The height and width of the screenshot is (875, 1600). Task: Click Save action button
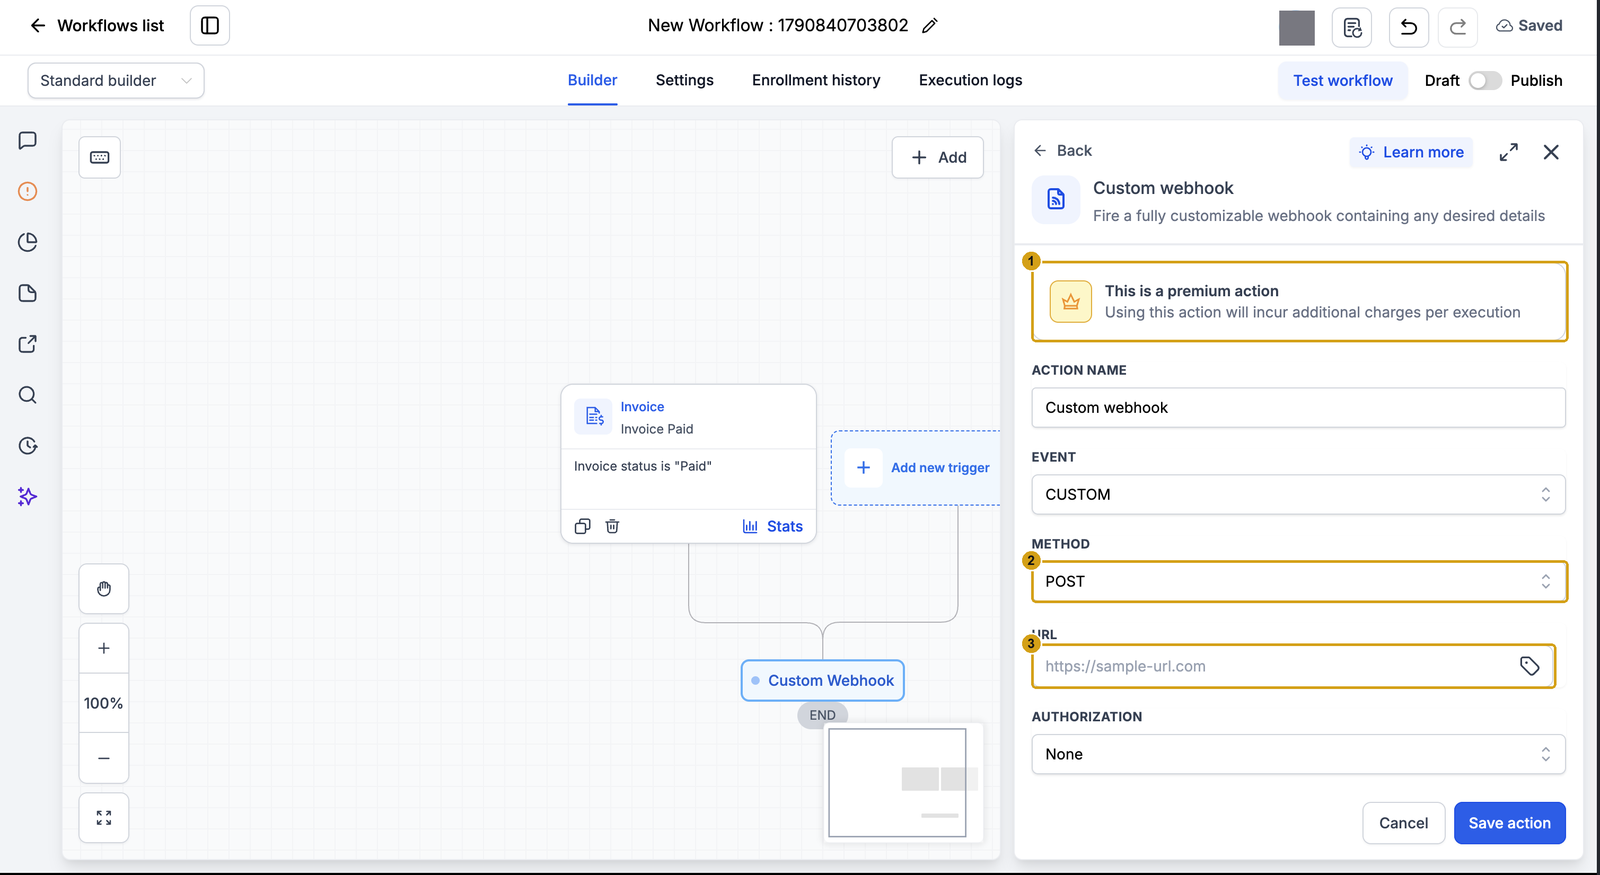click(x=1509, y=823)
